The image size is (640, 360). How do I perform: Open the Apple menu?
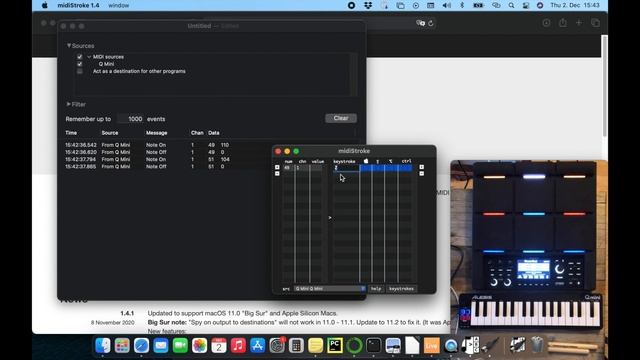(44, 5)
